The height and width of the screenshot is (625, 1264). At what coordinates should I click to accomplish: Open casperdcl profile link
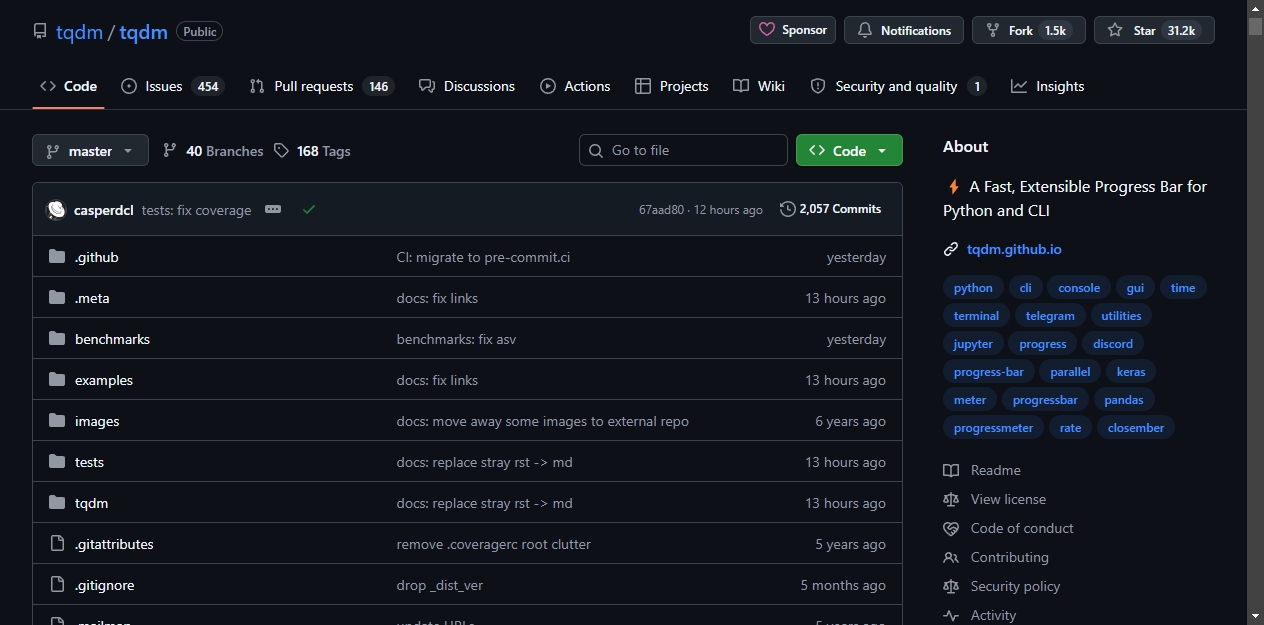click(104, 210)
